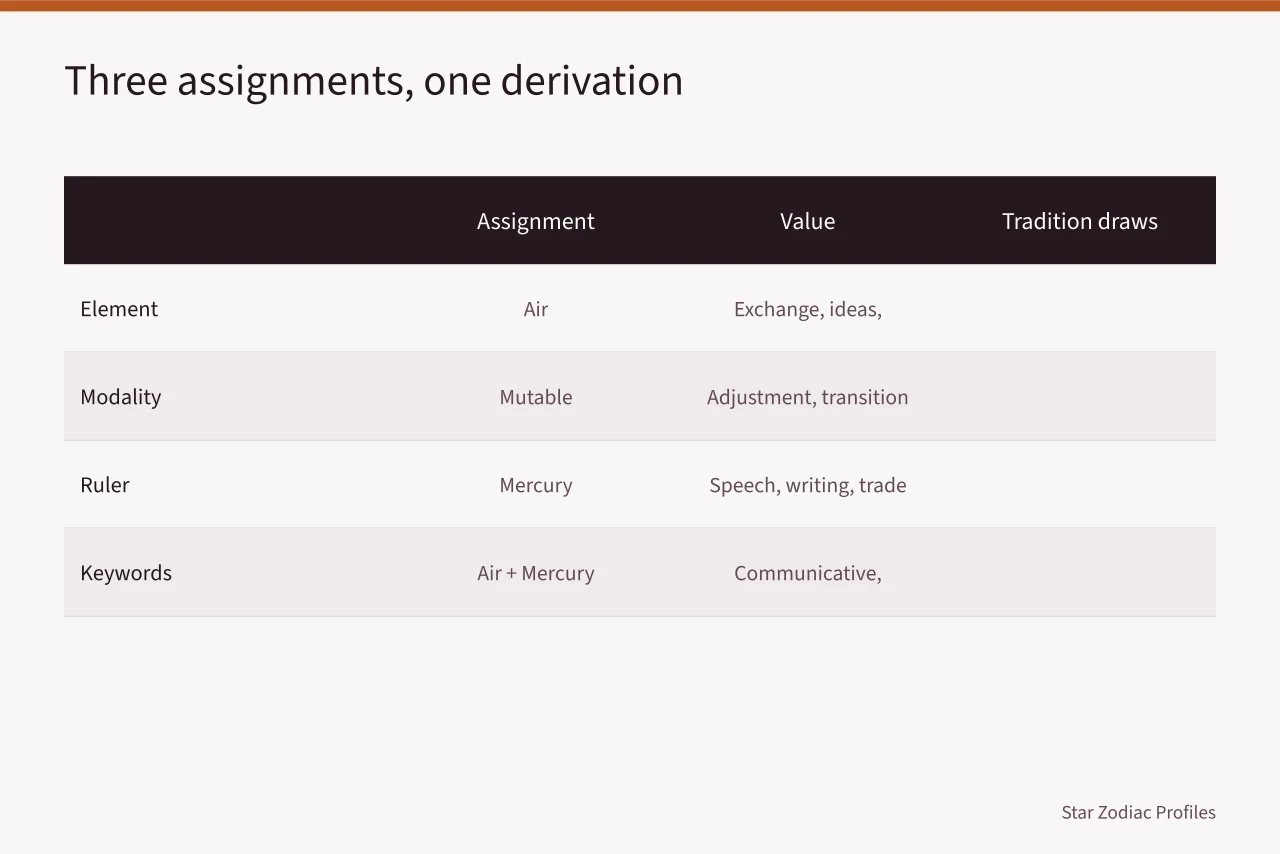Select the 'Air' assignment cell

click(536, 309)
